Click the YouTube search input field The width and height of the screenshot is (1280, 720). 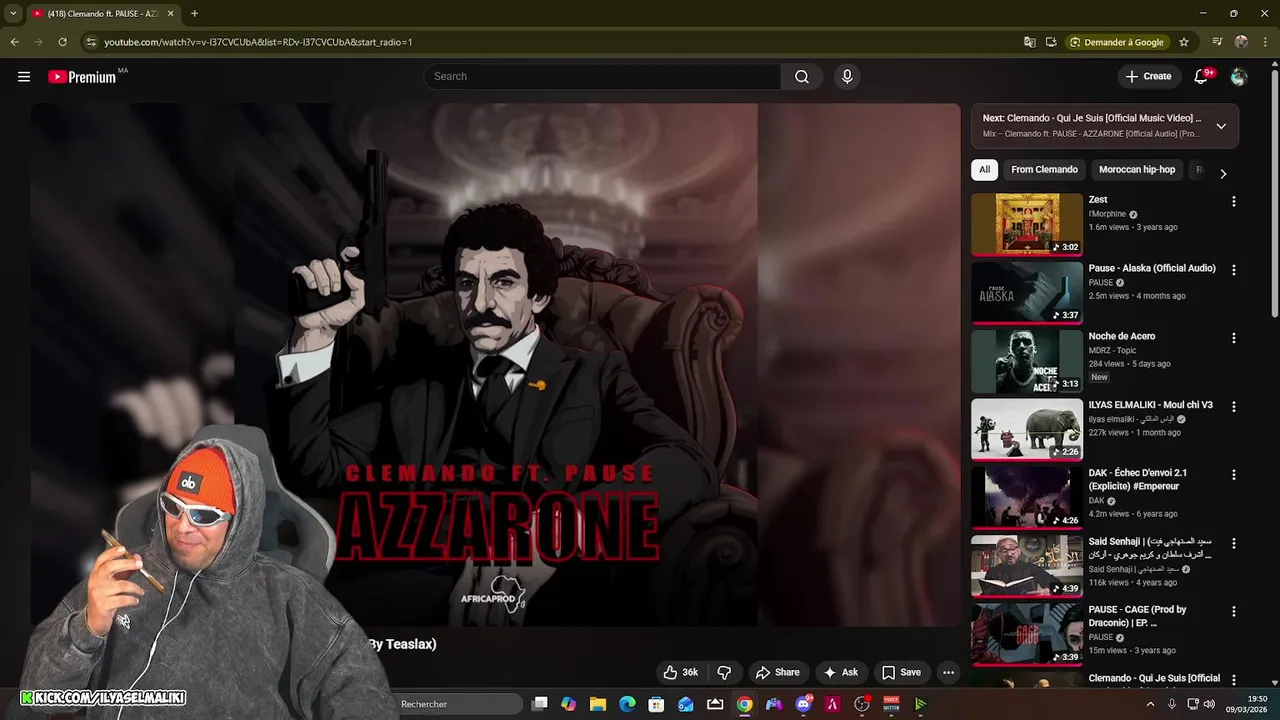click(603, 76)
